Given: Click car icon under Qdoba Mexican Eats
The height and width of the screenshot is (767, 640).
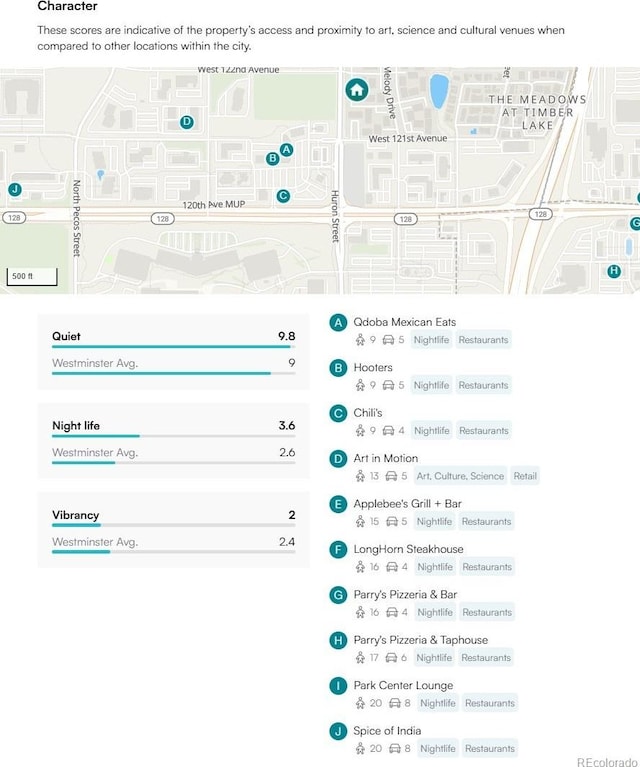Looking at the screenshot, I should (x=388, y=340).
